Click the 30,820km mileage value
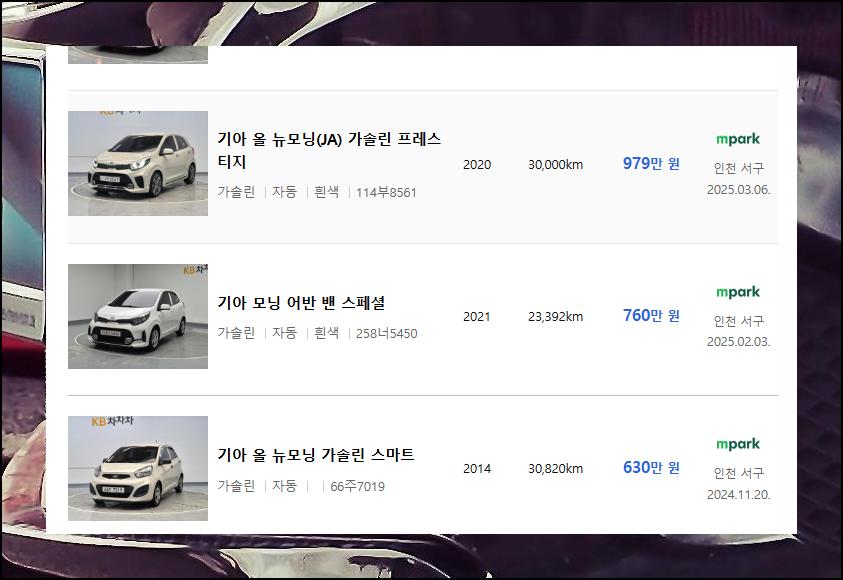 tap(555, 469)
